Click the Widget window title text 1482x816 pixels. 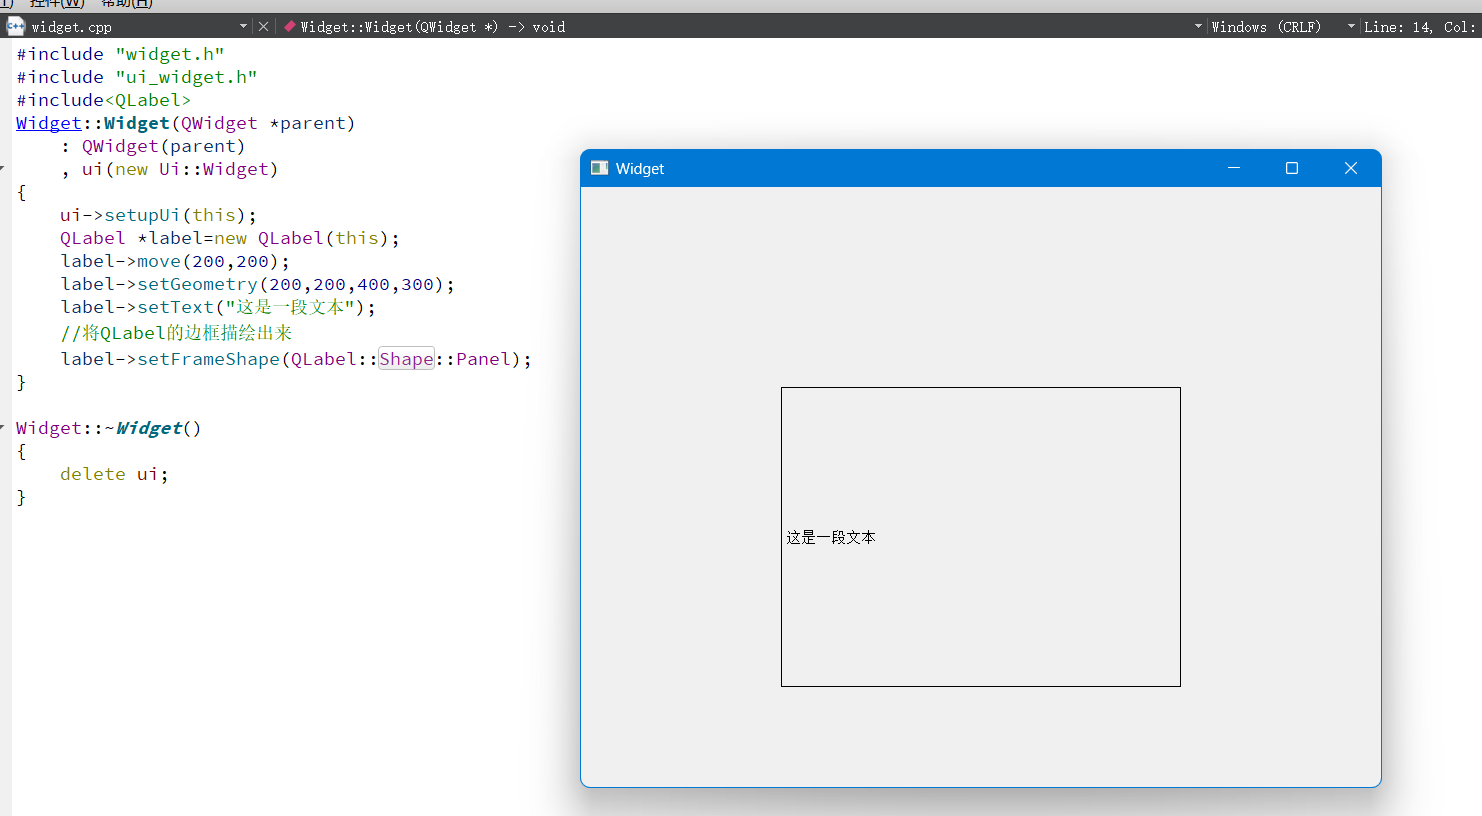(640, 169)
